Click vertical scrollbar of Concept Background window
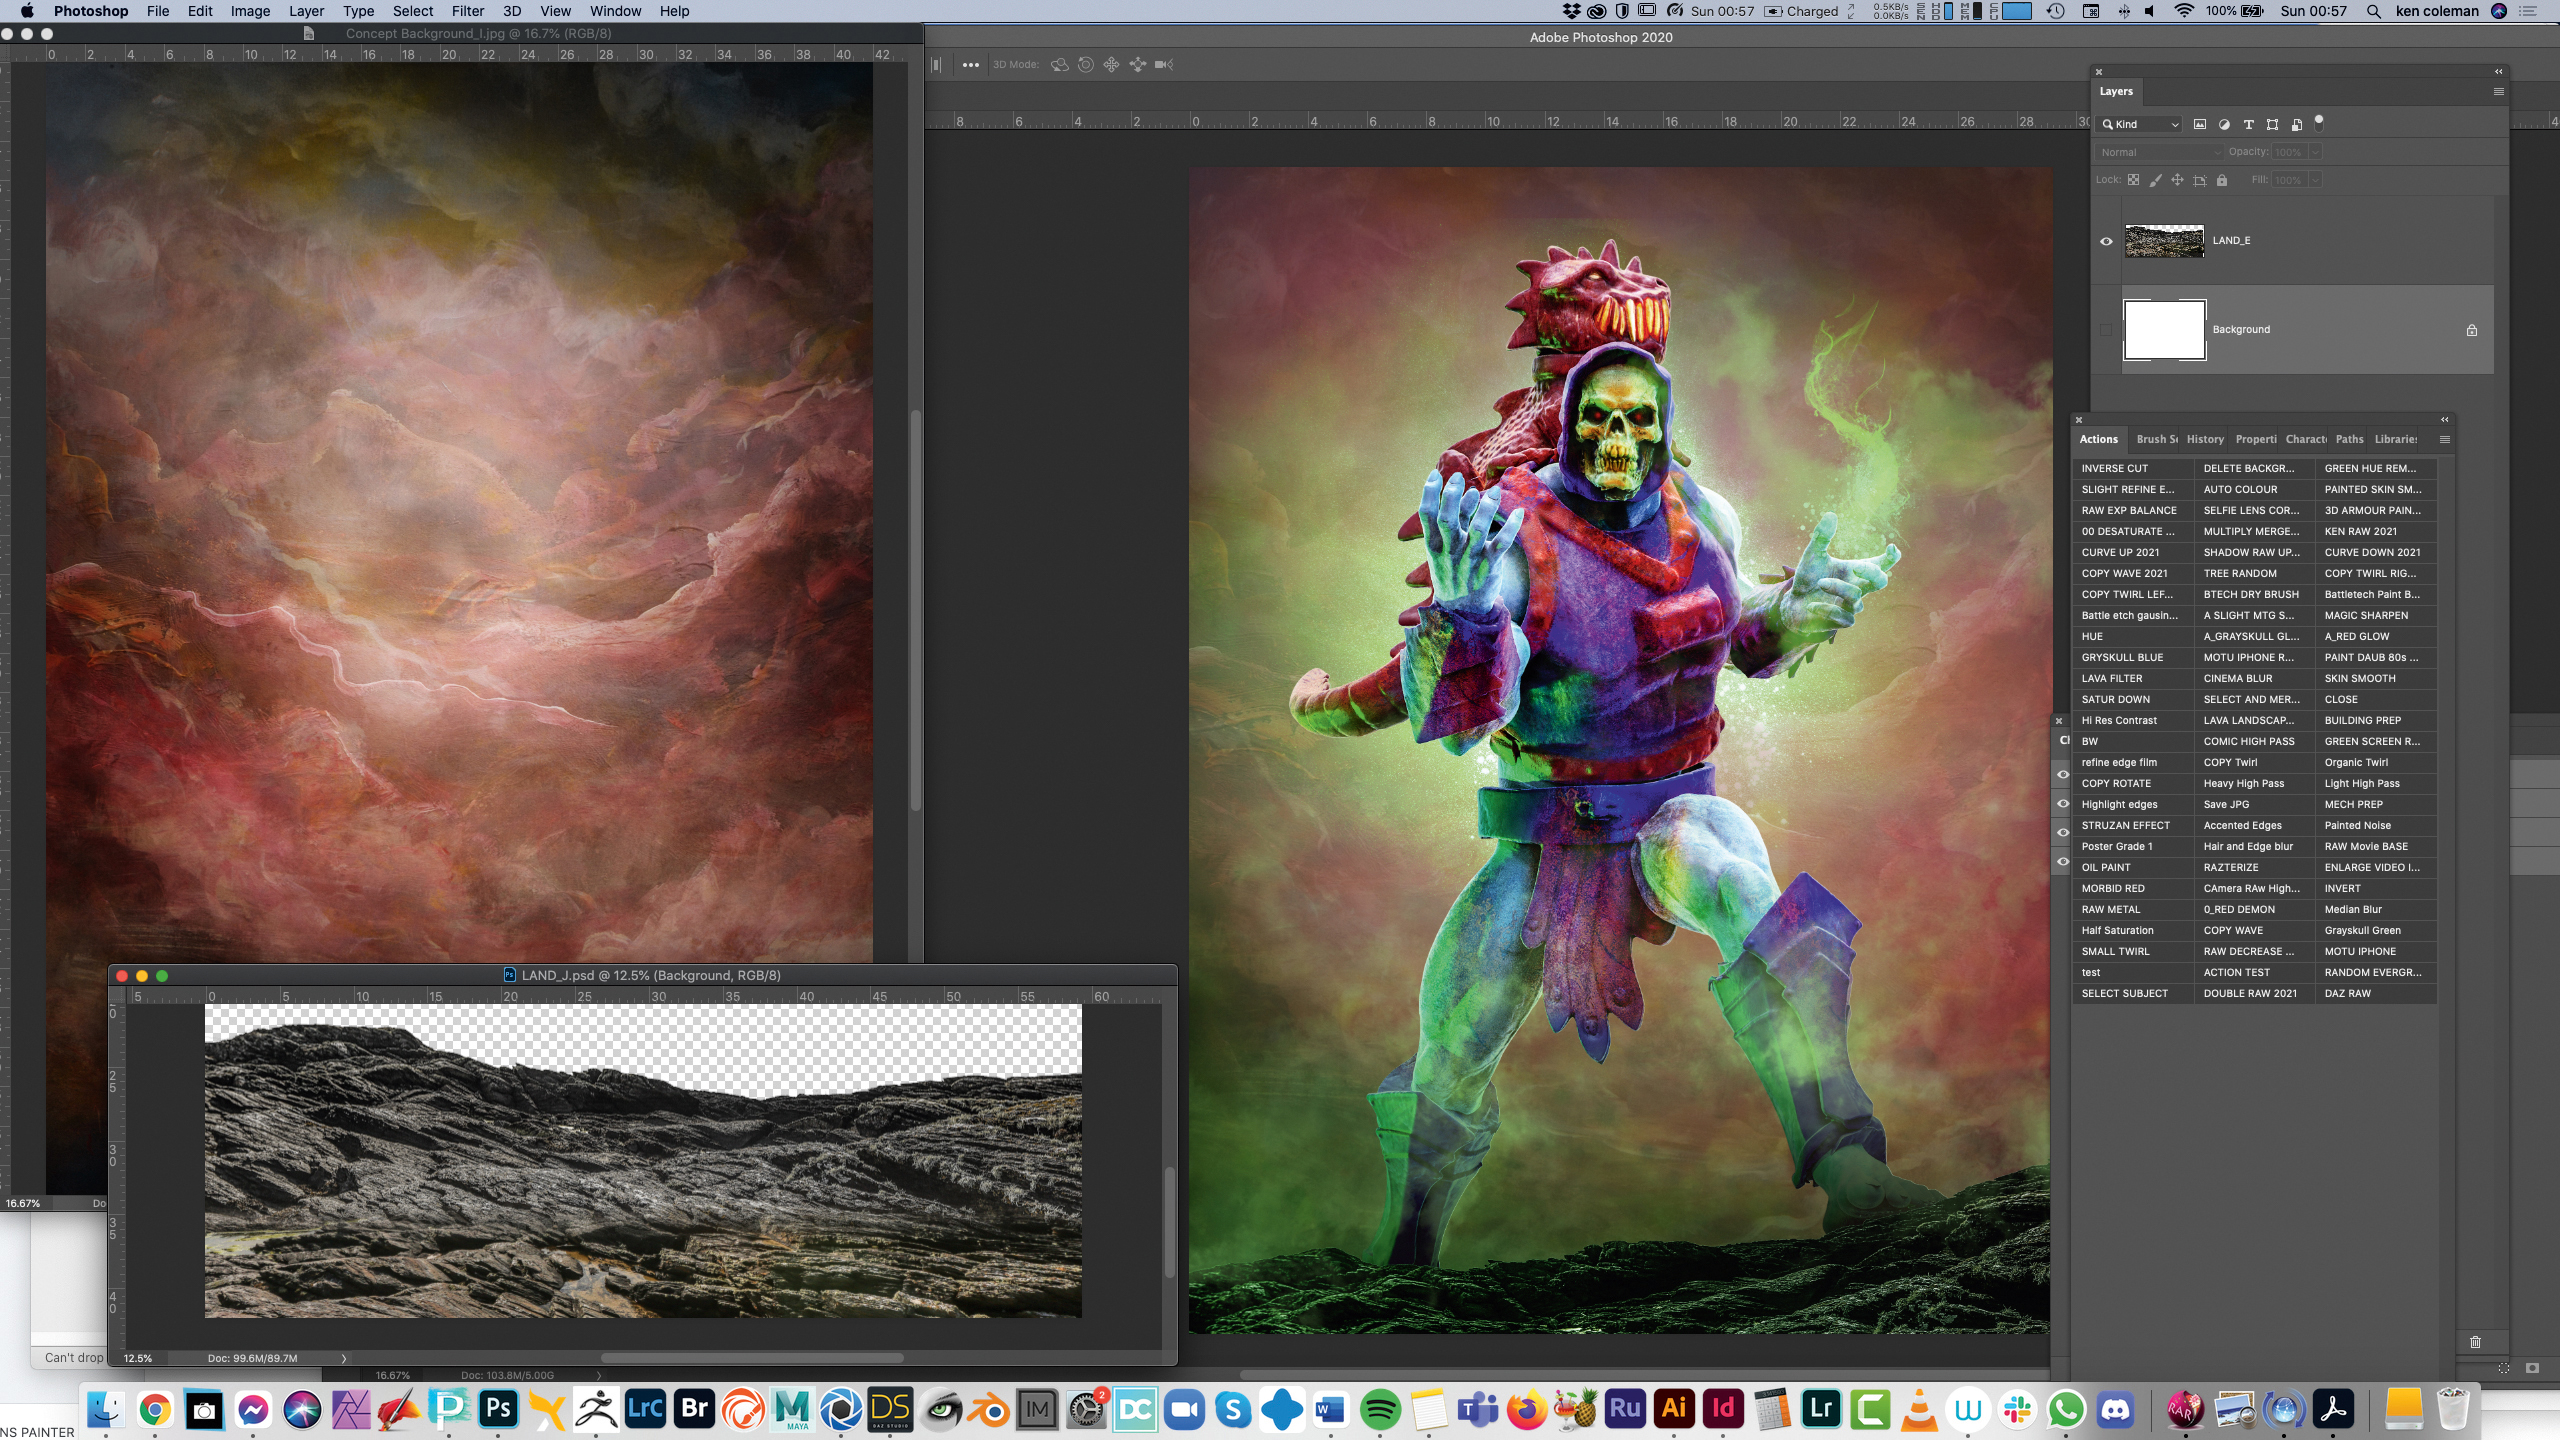2560x1440 pixels. point(915,610)
